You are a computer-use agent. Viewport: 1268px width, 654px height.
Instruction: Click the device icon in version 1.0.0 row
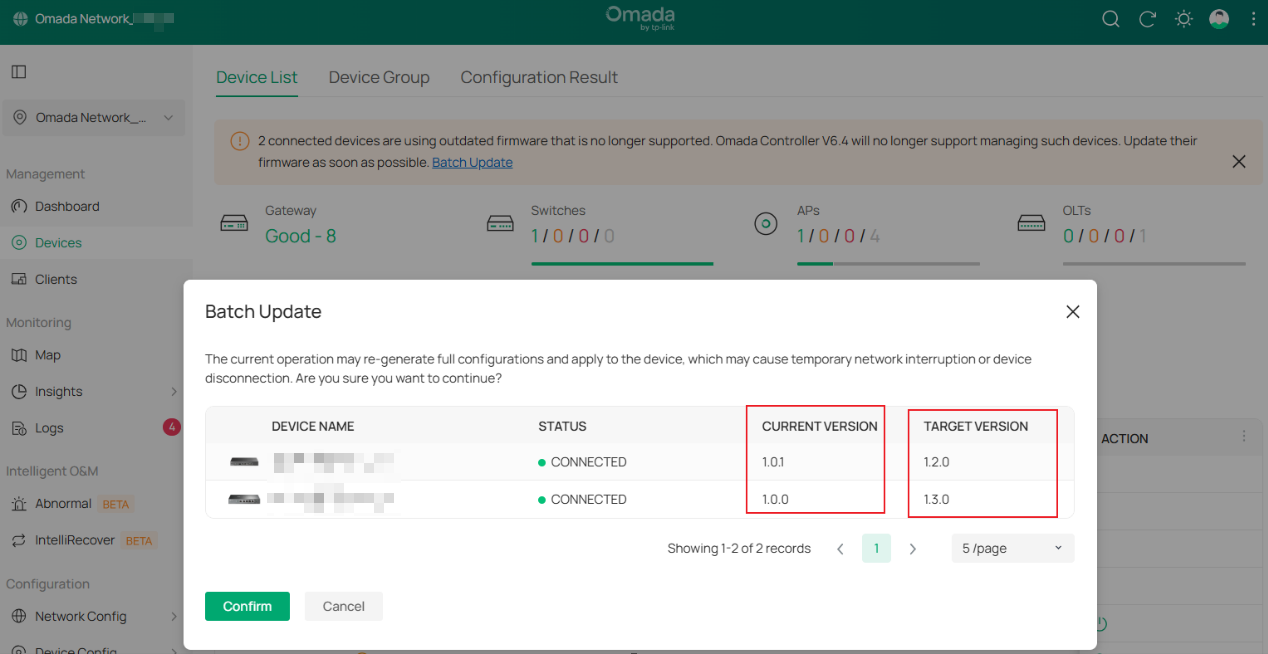coord(244,499)
